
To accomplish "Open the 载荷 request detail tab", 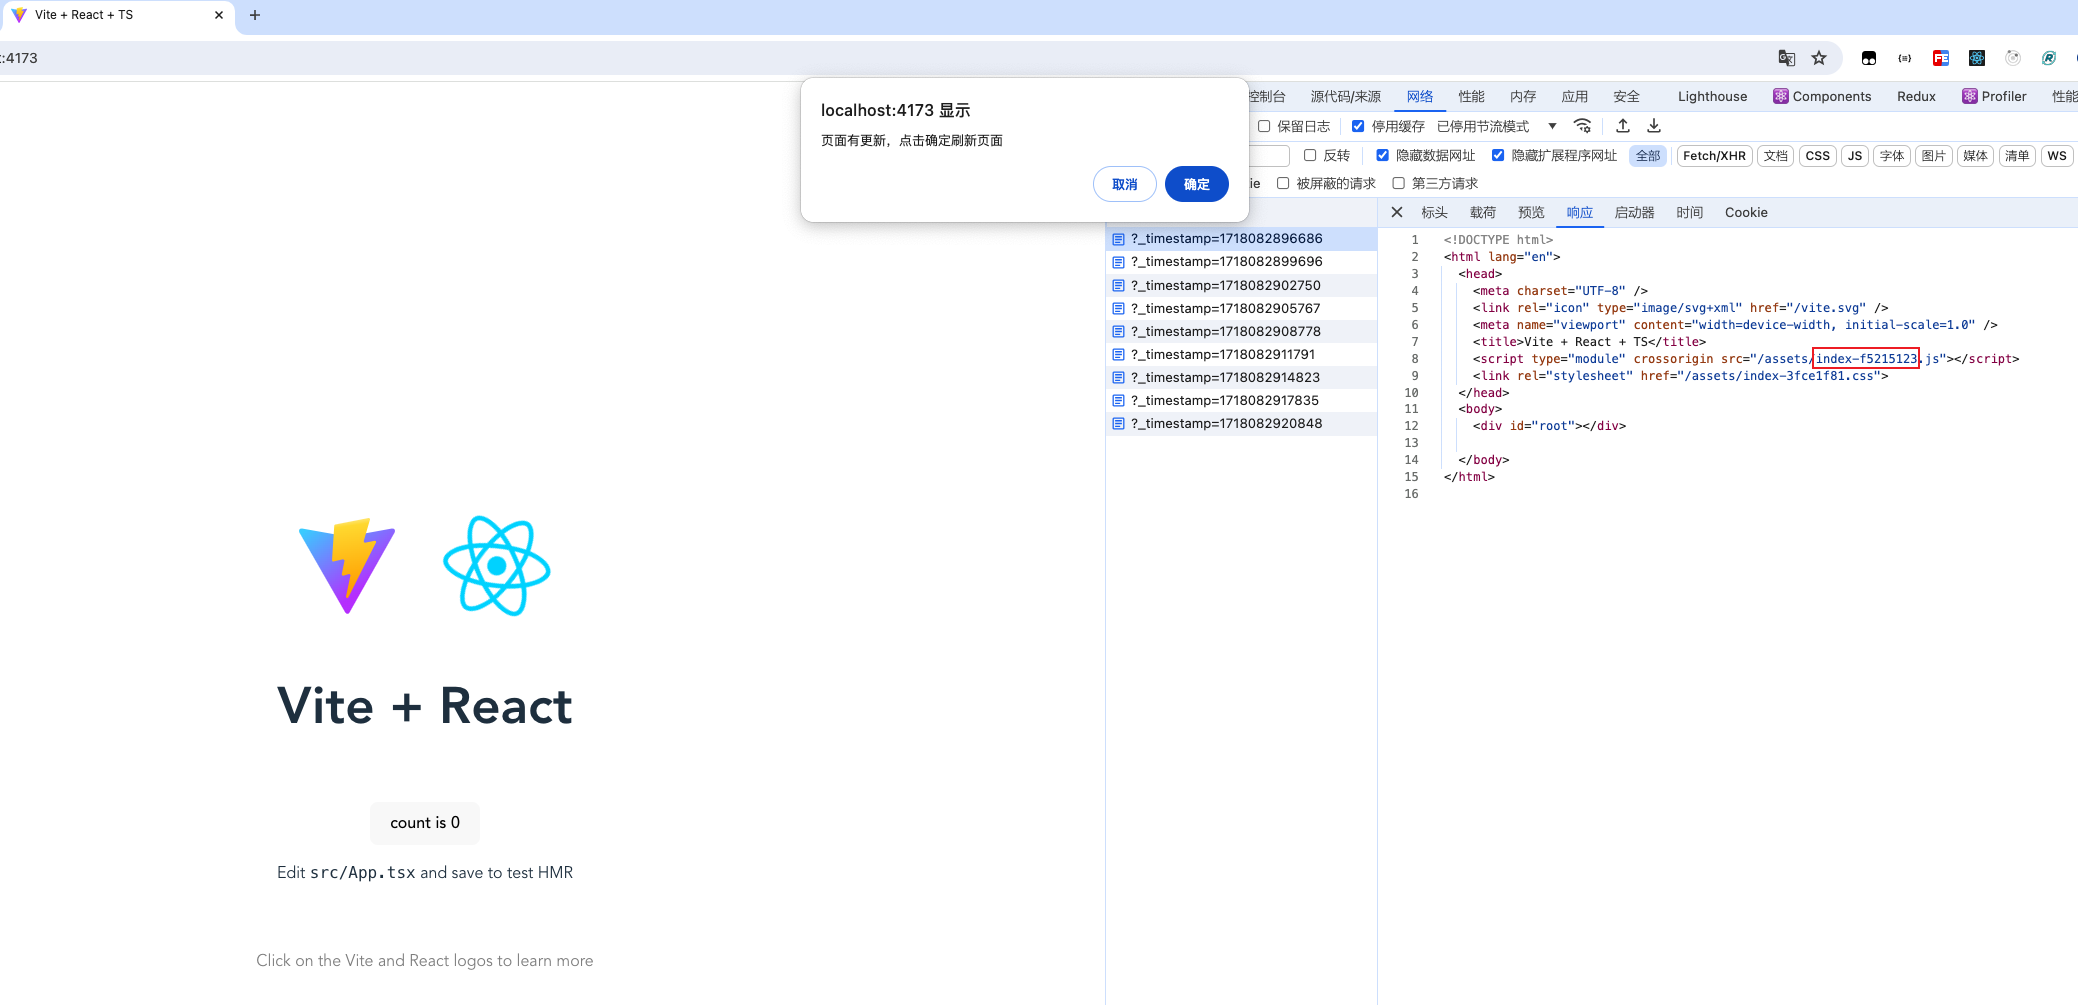I will click(x=1483, y=212).
